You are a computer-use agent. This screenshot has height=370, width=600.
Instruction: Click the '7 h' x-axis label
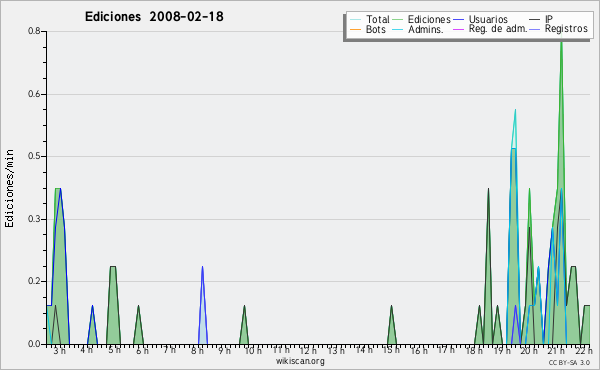pyautogui.click(x=170, y=350)
